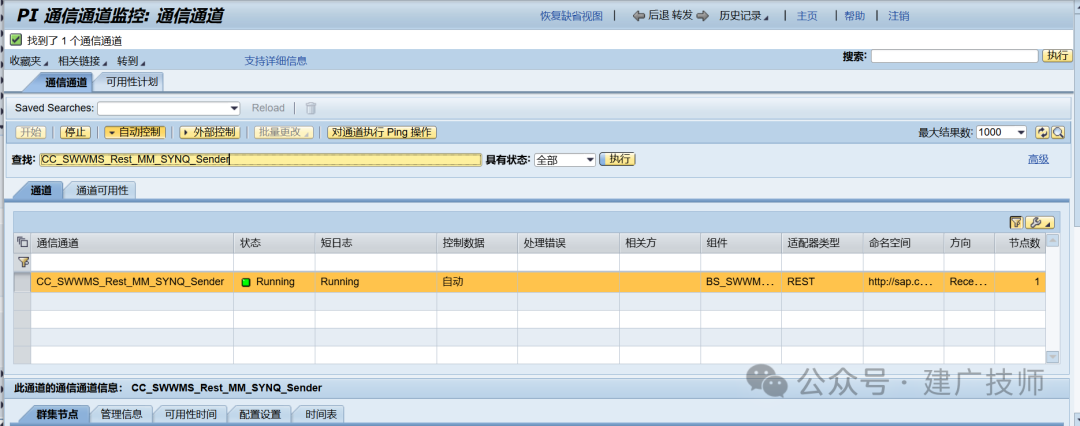Click the magnifier search icon in toolbar

tap(1058, 132)
